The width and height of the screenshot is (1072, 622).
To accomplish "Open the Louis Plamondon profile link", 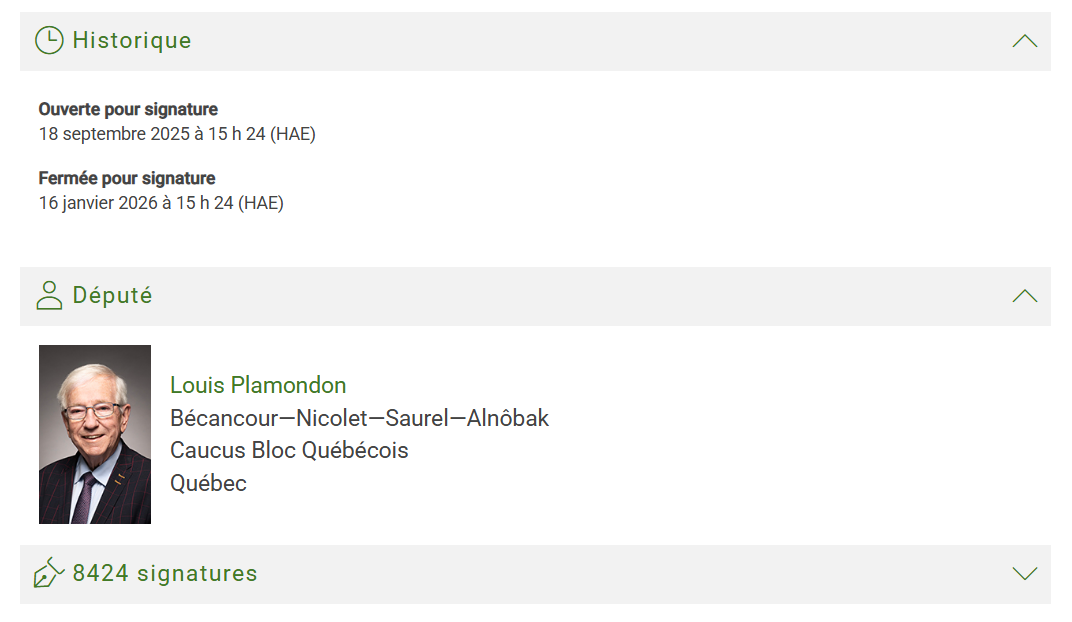I will 258,385.
